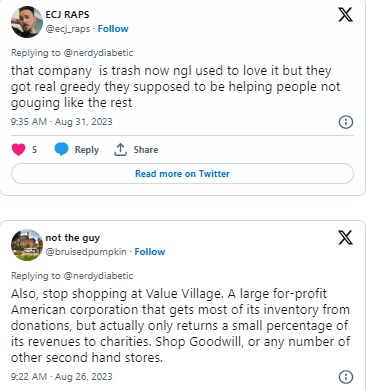The image size is (367, 390).
Task: Click the Reply text label
Action: (87, 150)
